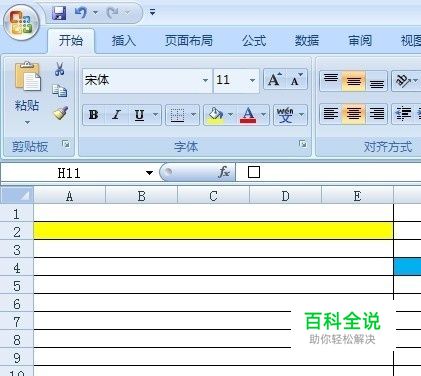421x376 pixels.
Task: Toggle center horizontal alignment
Action: [354, 114]
